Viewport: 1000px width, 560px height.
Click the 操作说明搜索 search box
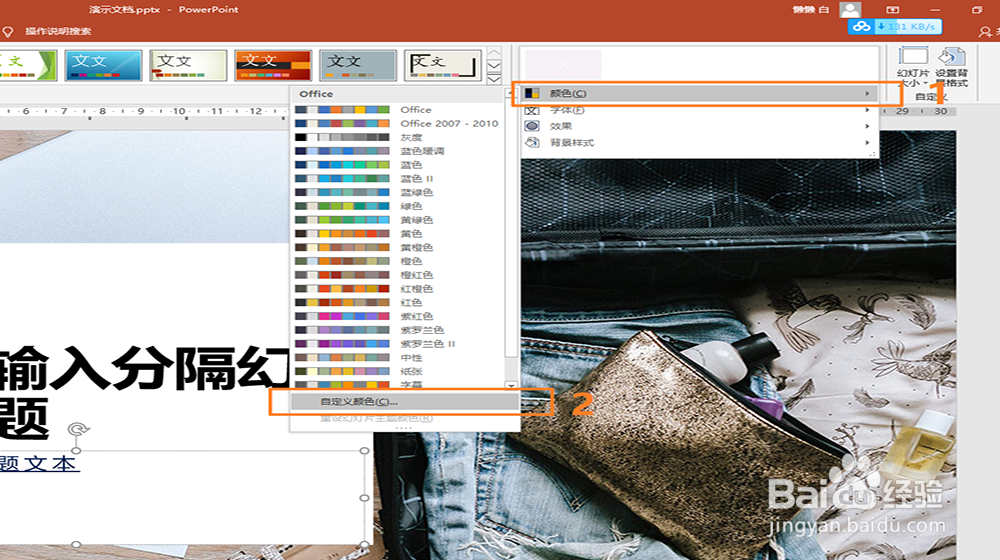(x=58, y=31)
